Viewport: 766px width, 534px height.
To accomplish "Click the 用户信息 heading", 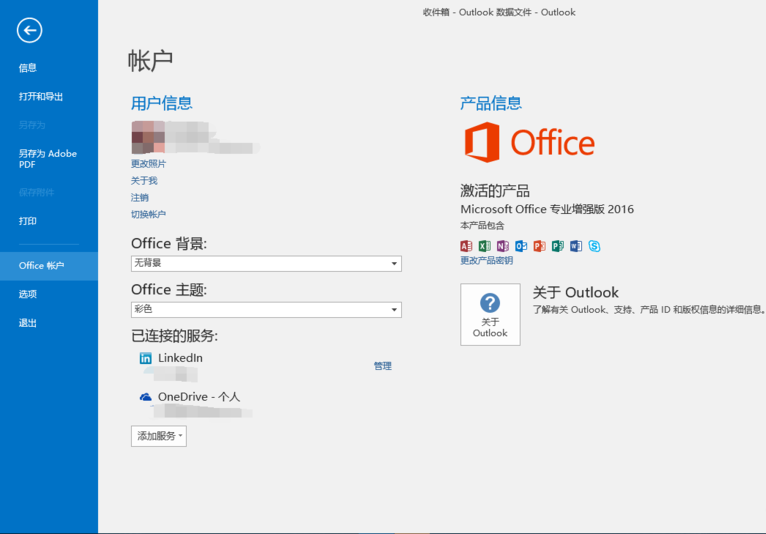I will point(162,103).
